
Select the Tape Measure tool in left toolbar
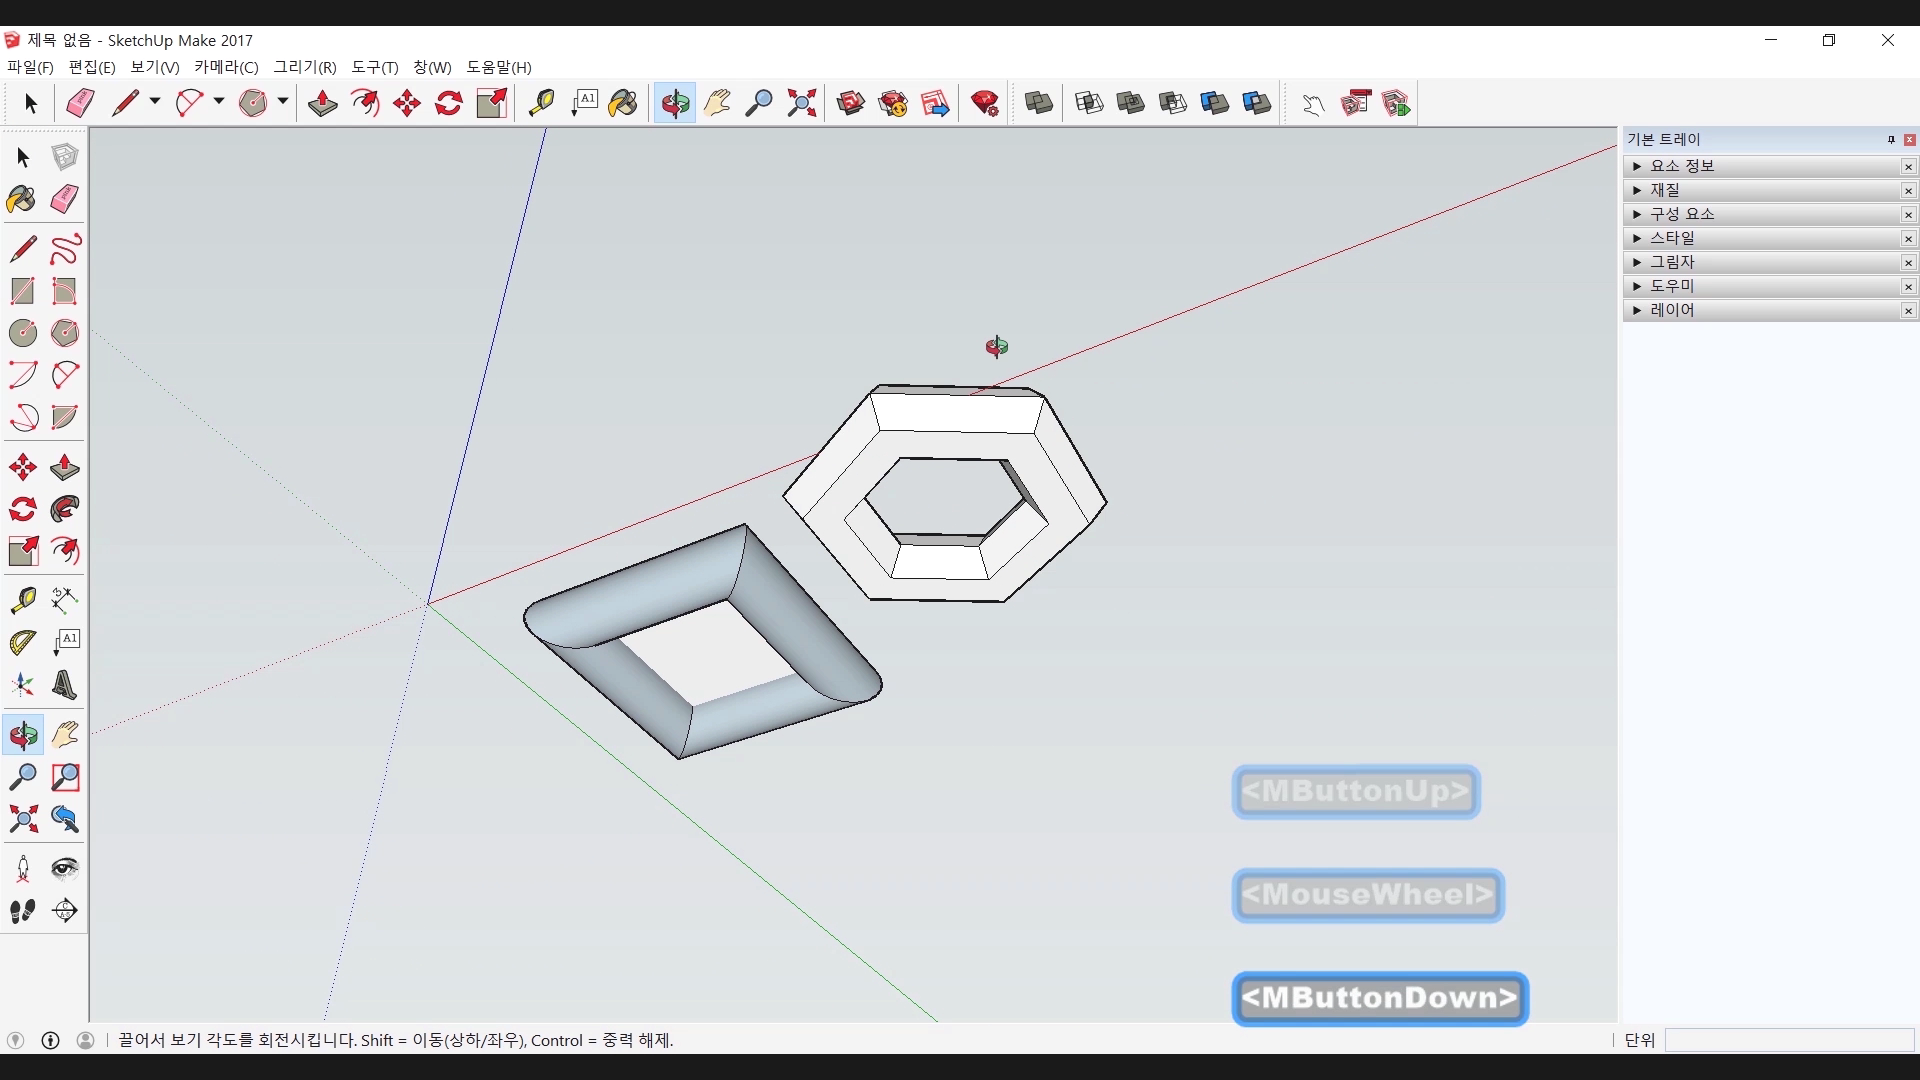[x=23, y=600]
